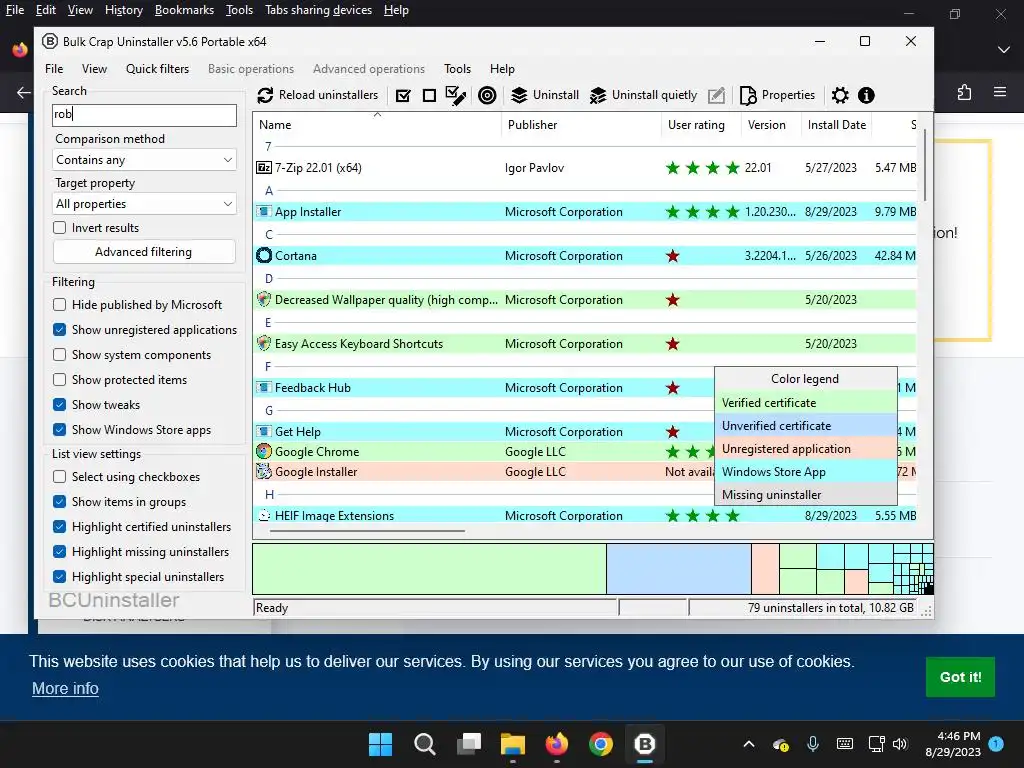Click the large green treemap block
Viewport: 1024px width, 768px height.
tap(429, 569)
